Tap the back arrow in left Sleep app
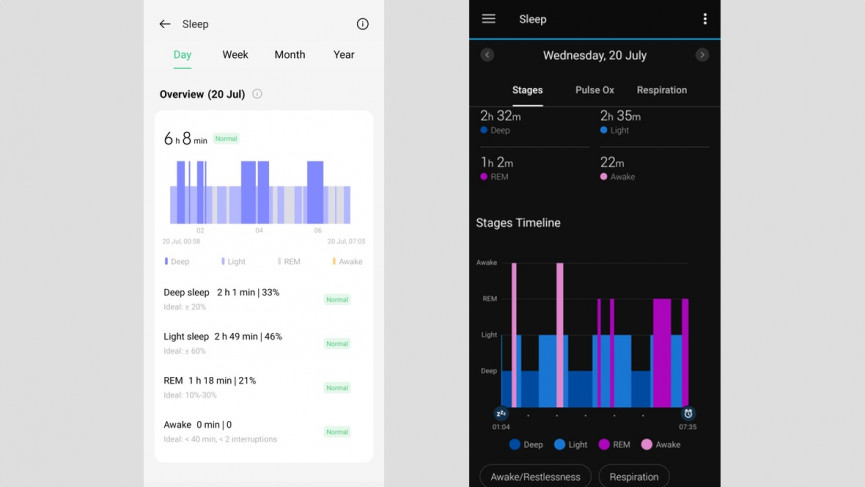865x487 pixels. click(x=164, y=24)
